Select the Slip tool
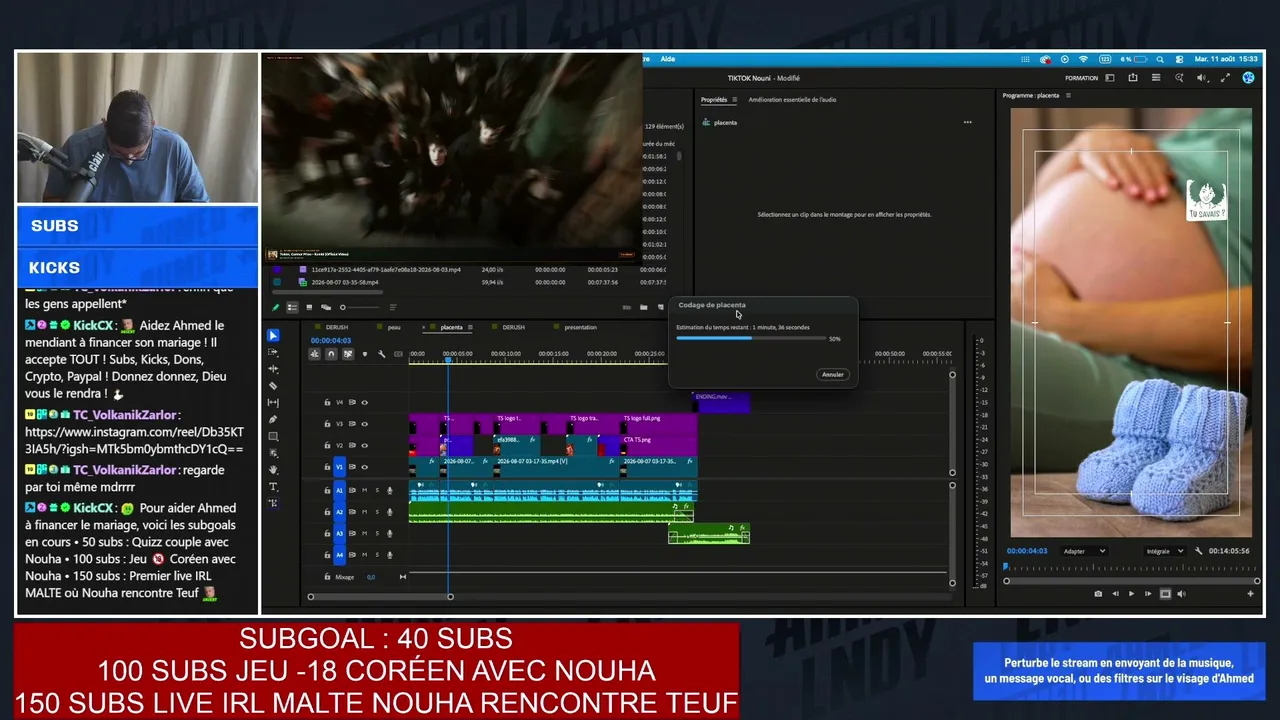1280x720 pixels. point(274,403)
